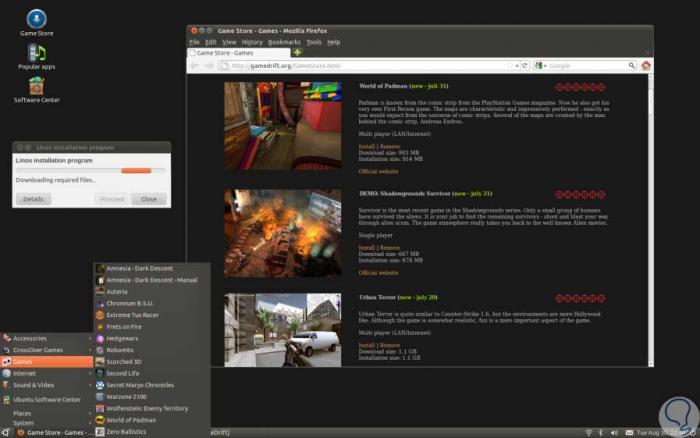Viewport: 700px width, 438px height.
Task: Open the search engine selector dropdown
Action: (540, 66)
